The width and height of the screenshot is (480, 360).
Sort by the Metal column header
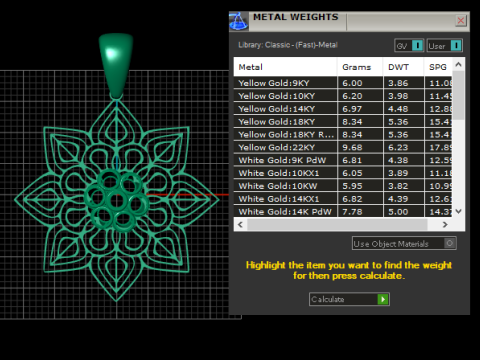coord(285,67)
